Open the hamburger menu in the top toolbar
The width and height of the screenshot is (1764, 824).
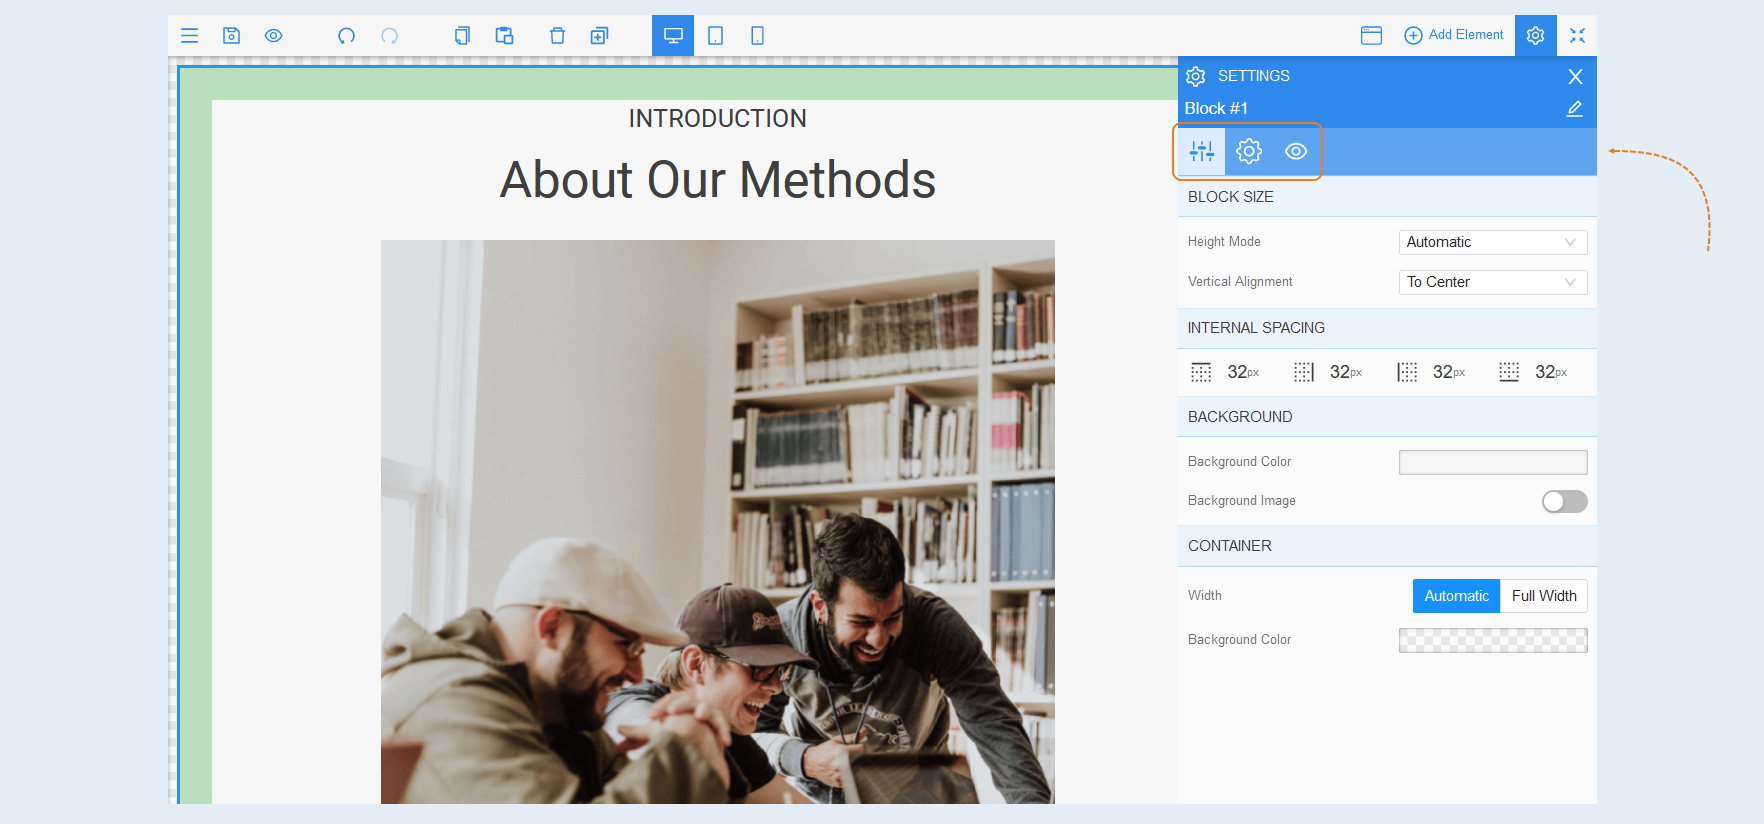click(x=189, y=36)
